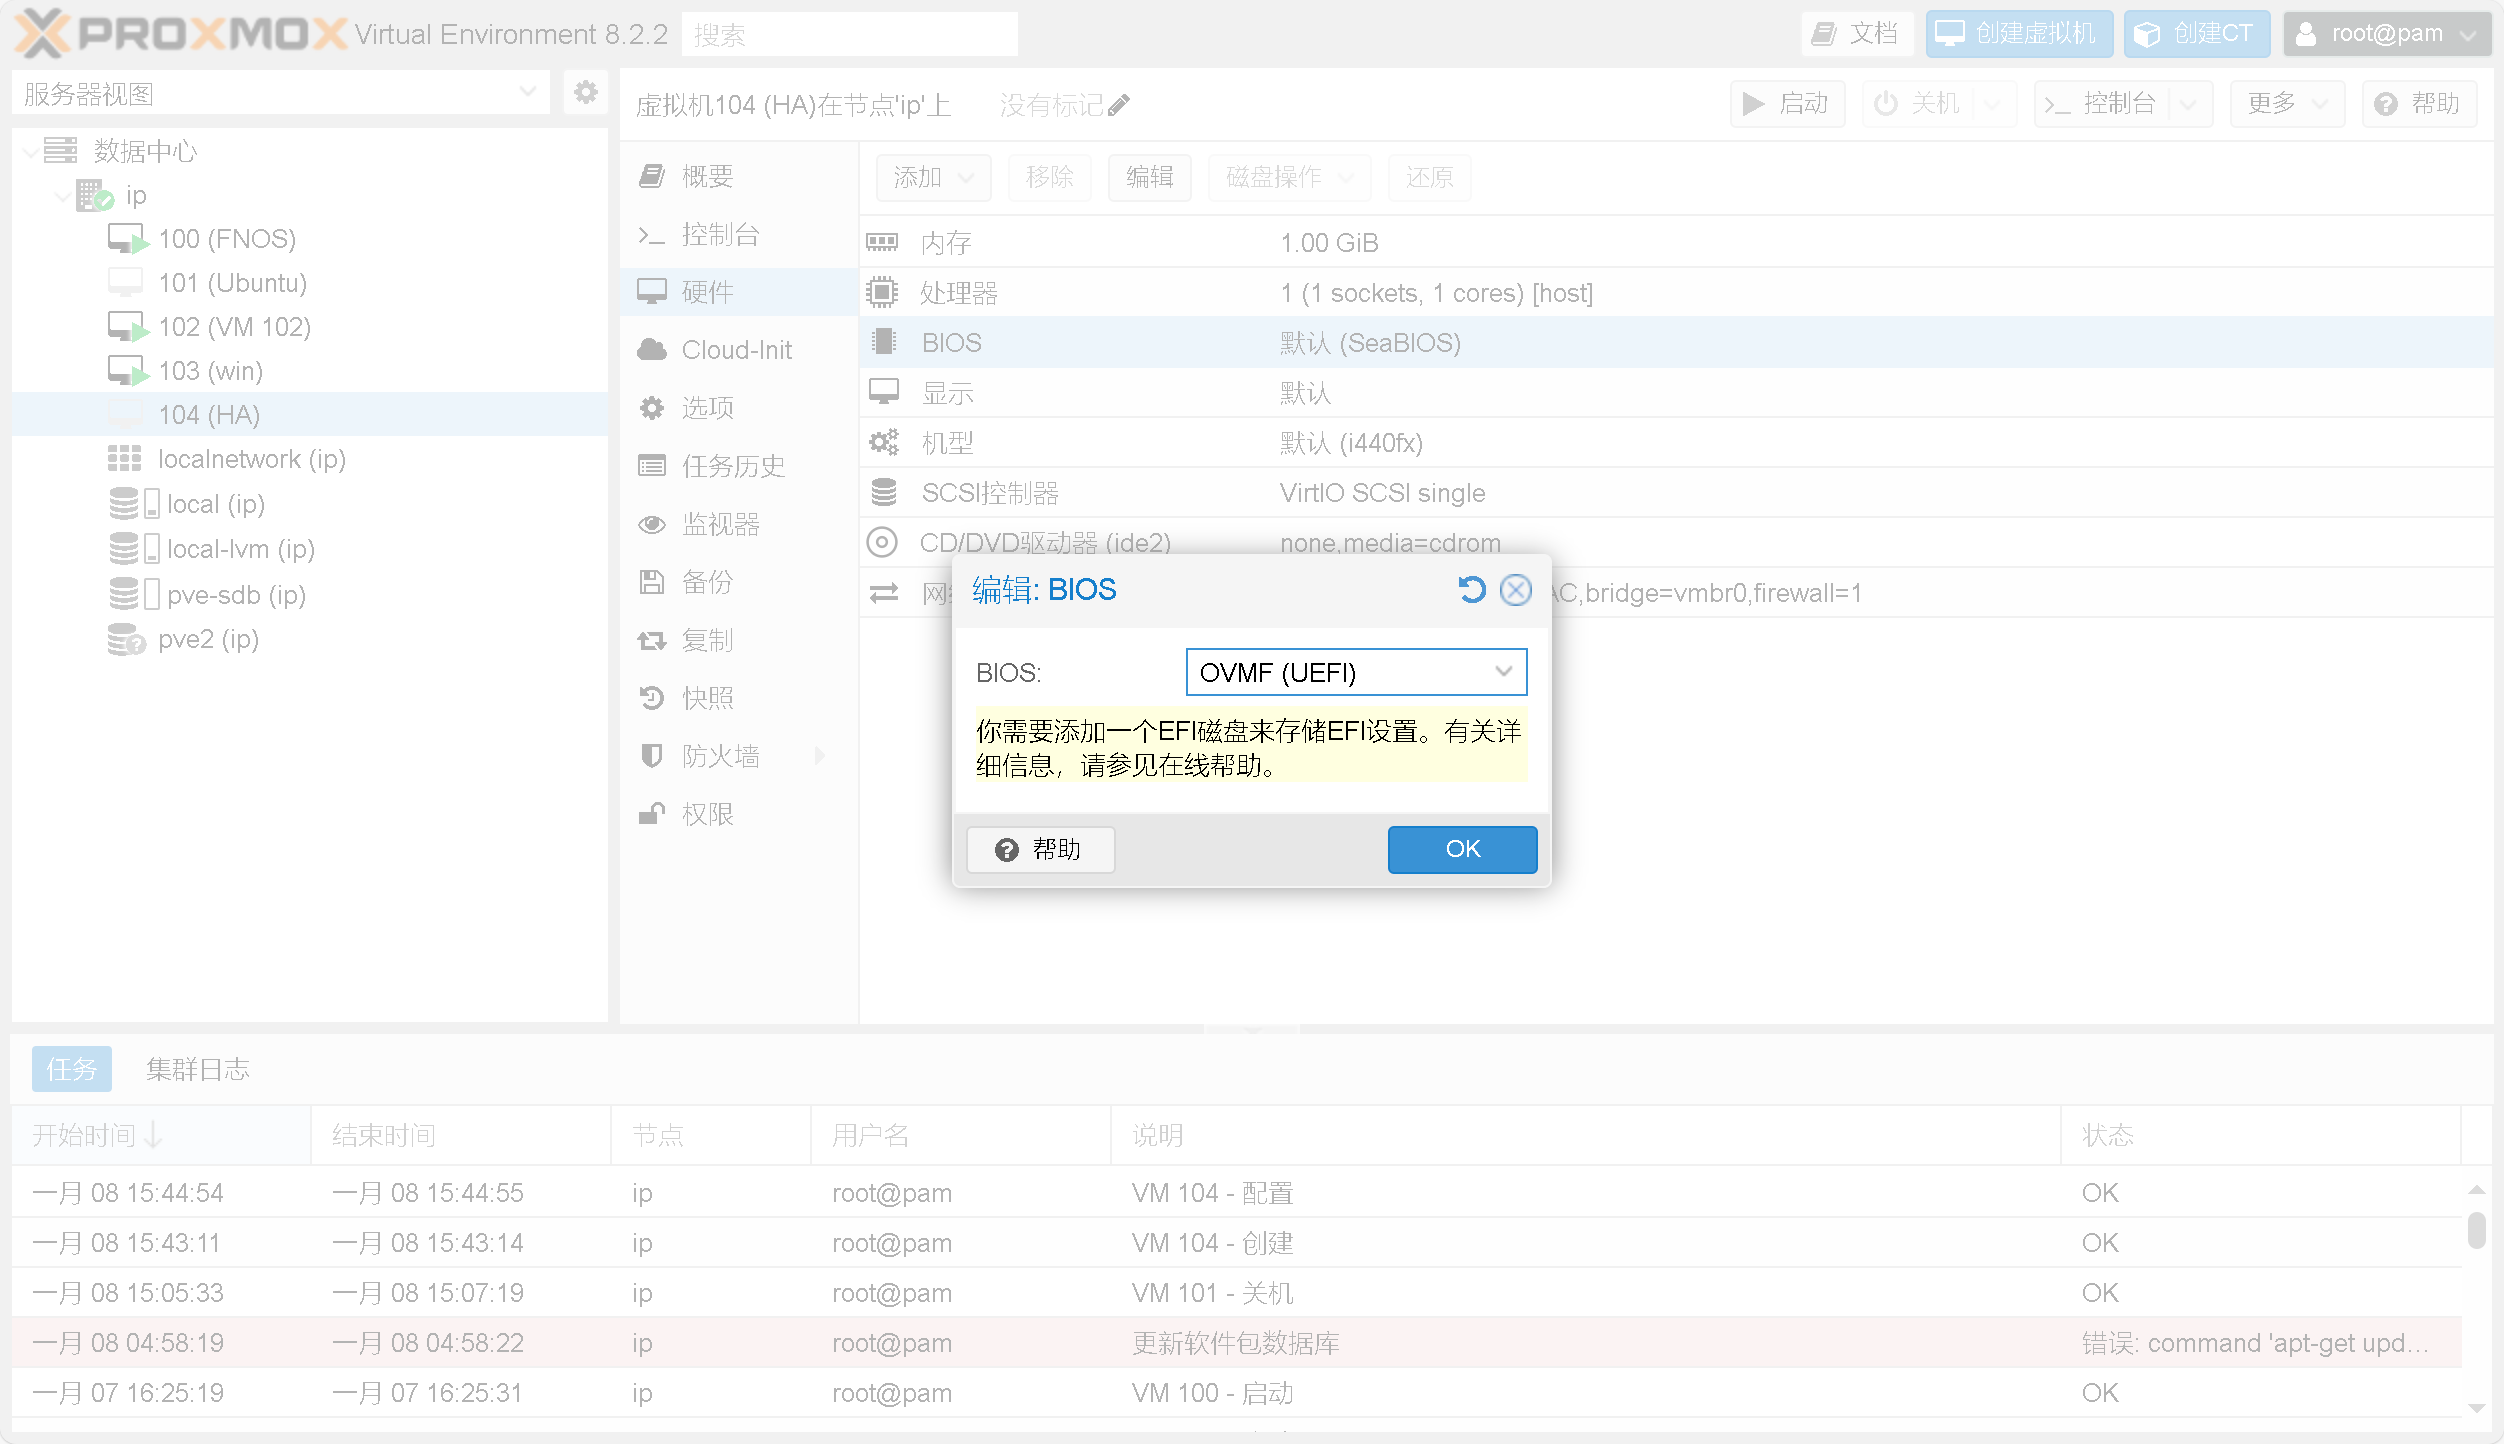Click Create VM button
Viewport: 2504px width, 1444px height.
point(2019,34)
